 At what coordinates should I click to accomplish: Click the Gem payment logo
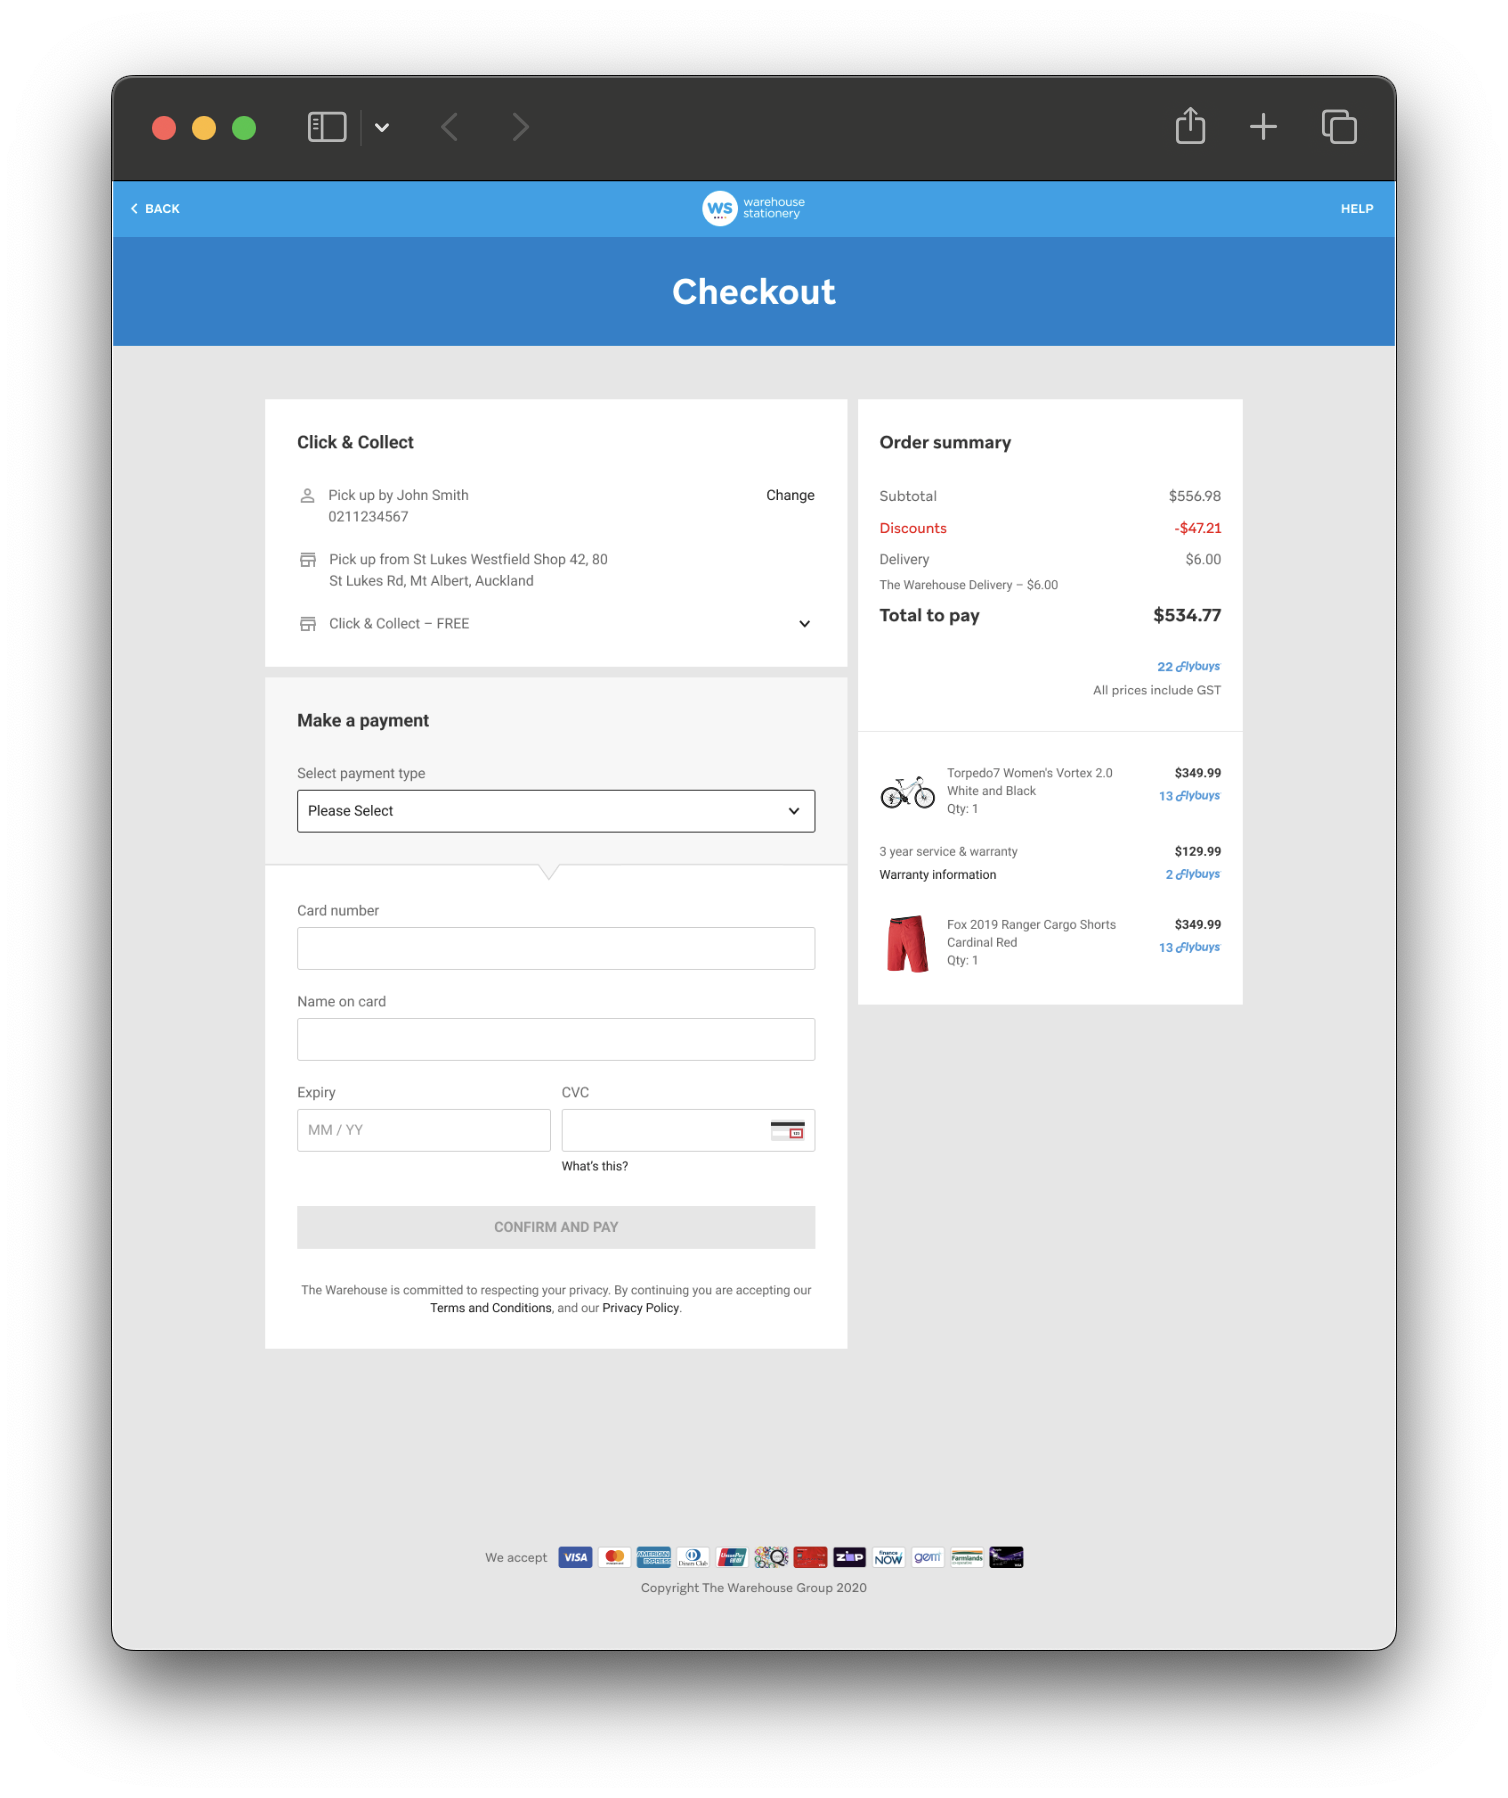(x=927, y=1557)
